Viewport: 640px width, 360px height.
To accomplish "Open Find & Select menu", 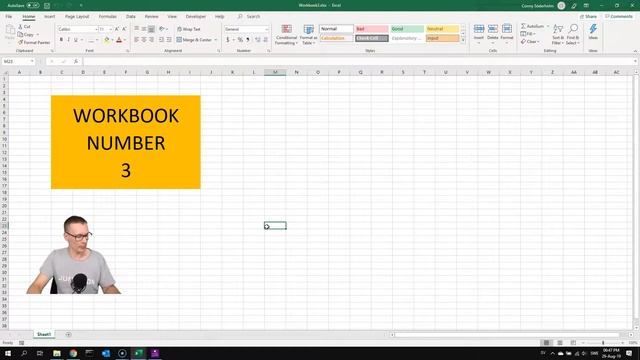I will [573, 34].
